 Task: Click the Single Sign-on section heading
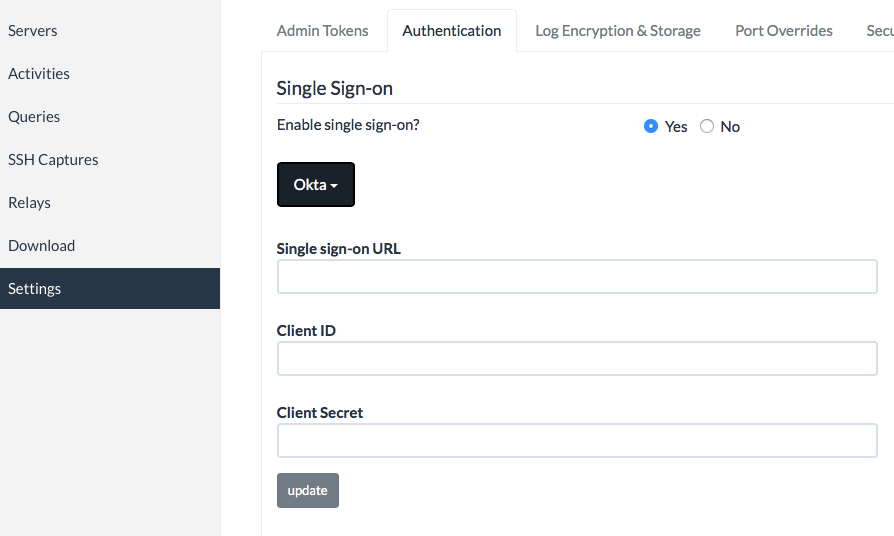335,88
